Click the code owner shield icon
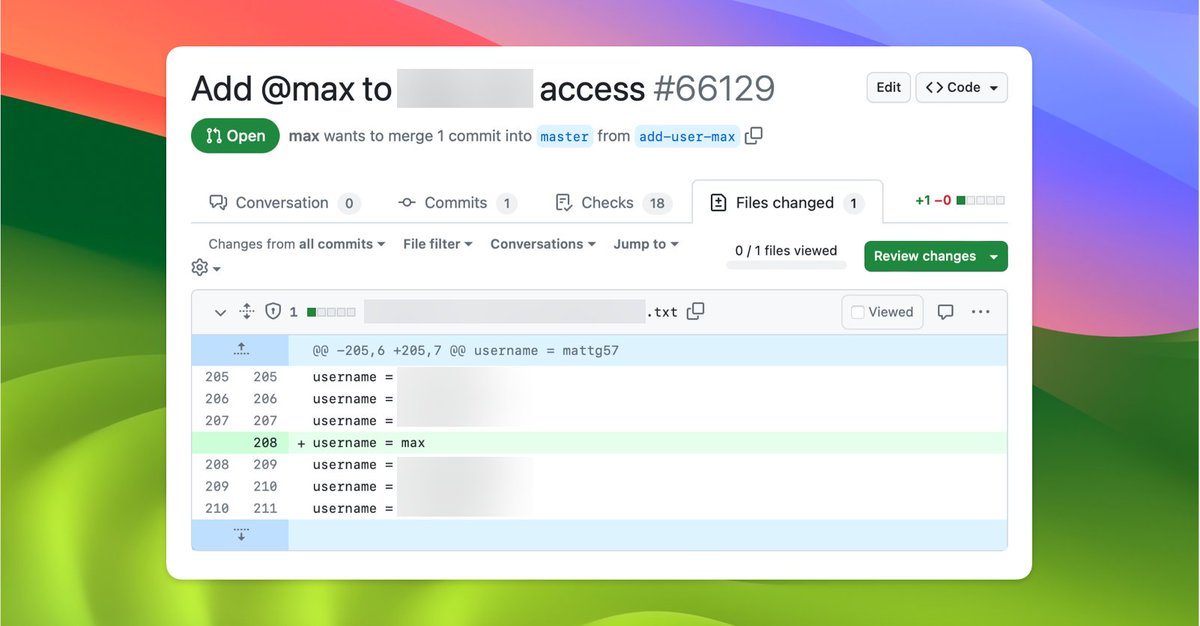 273,312
